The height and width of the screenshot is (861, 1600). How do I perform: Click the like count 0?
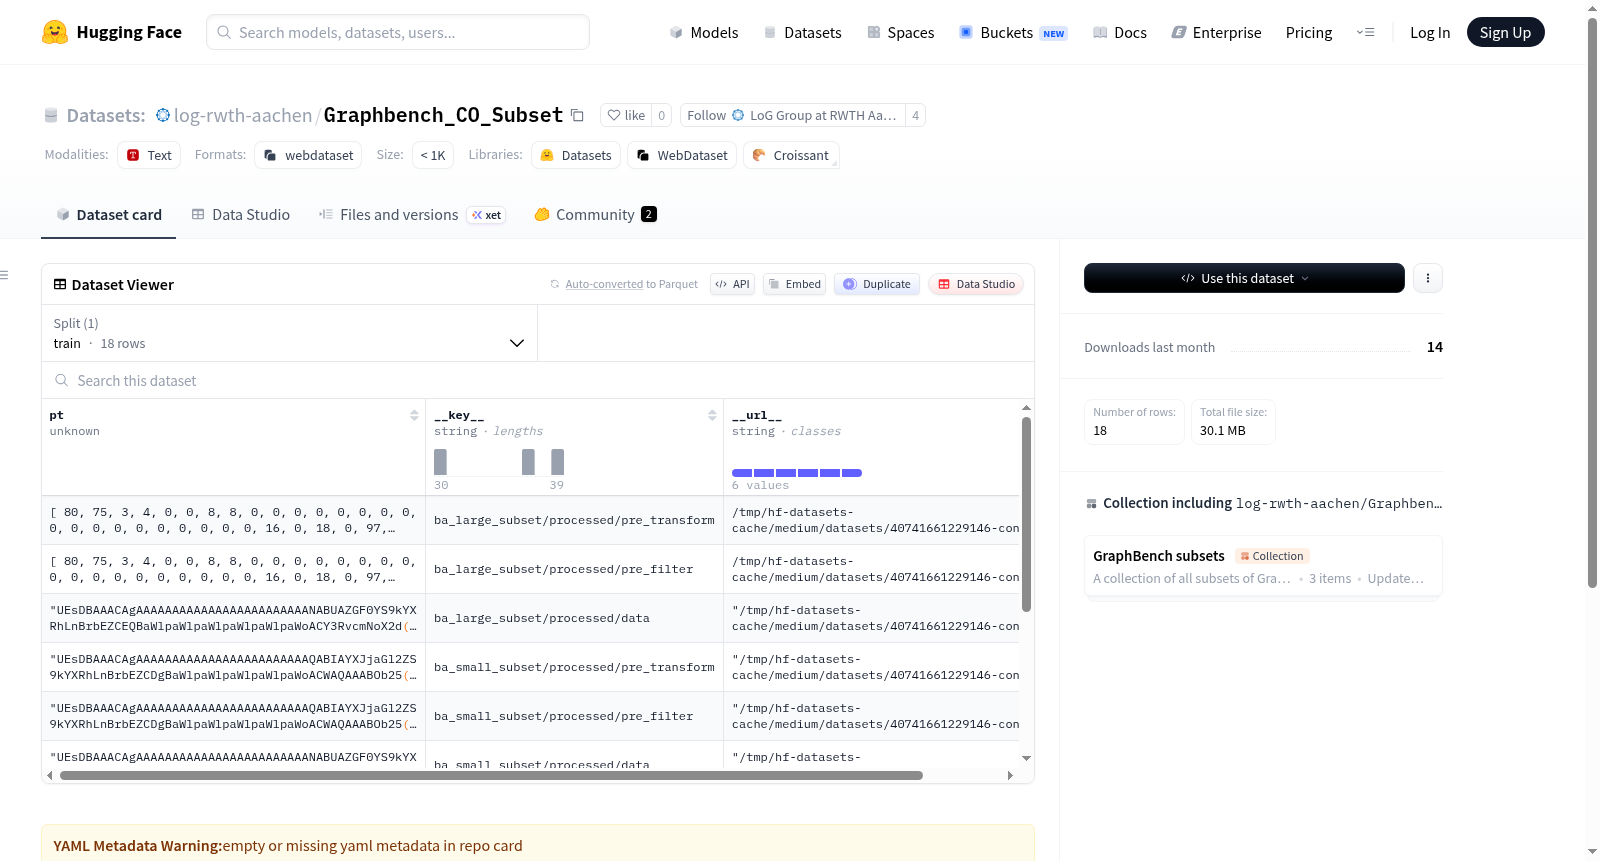click(661, 115)
